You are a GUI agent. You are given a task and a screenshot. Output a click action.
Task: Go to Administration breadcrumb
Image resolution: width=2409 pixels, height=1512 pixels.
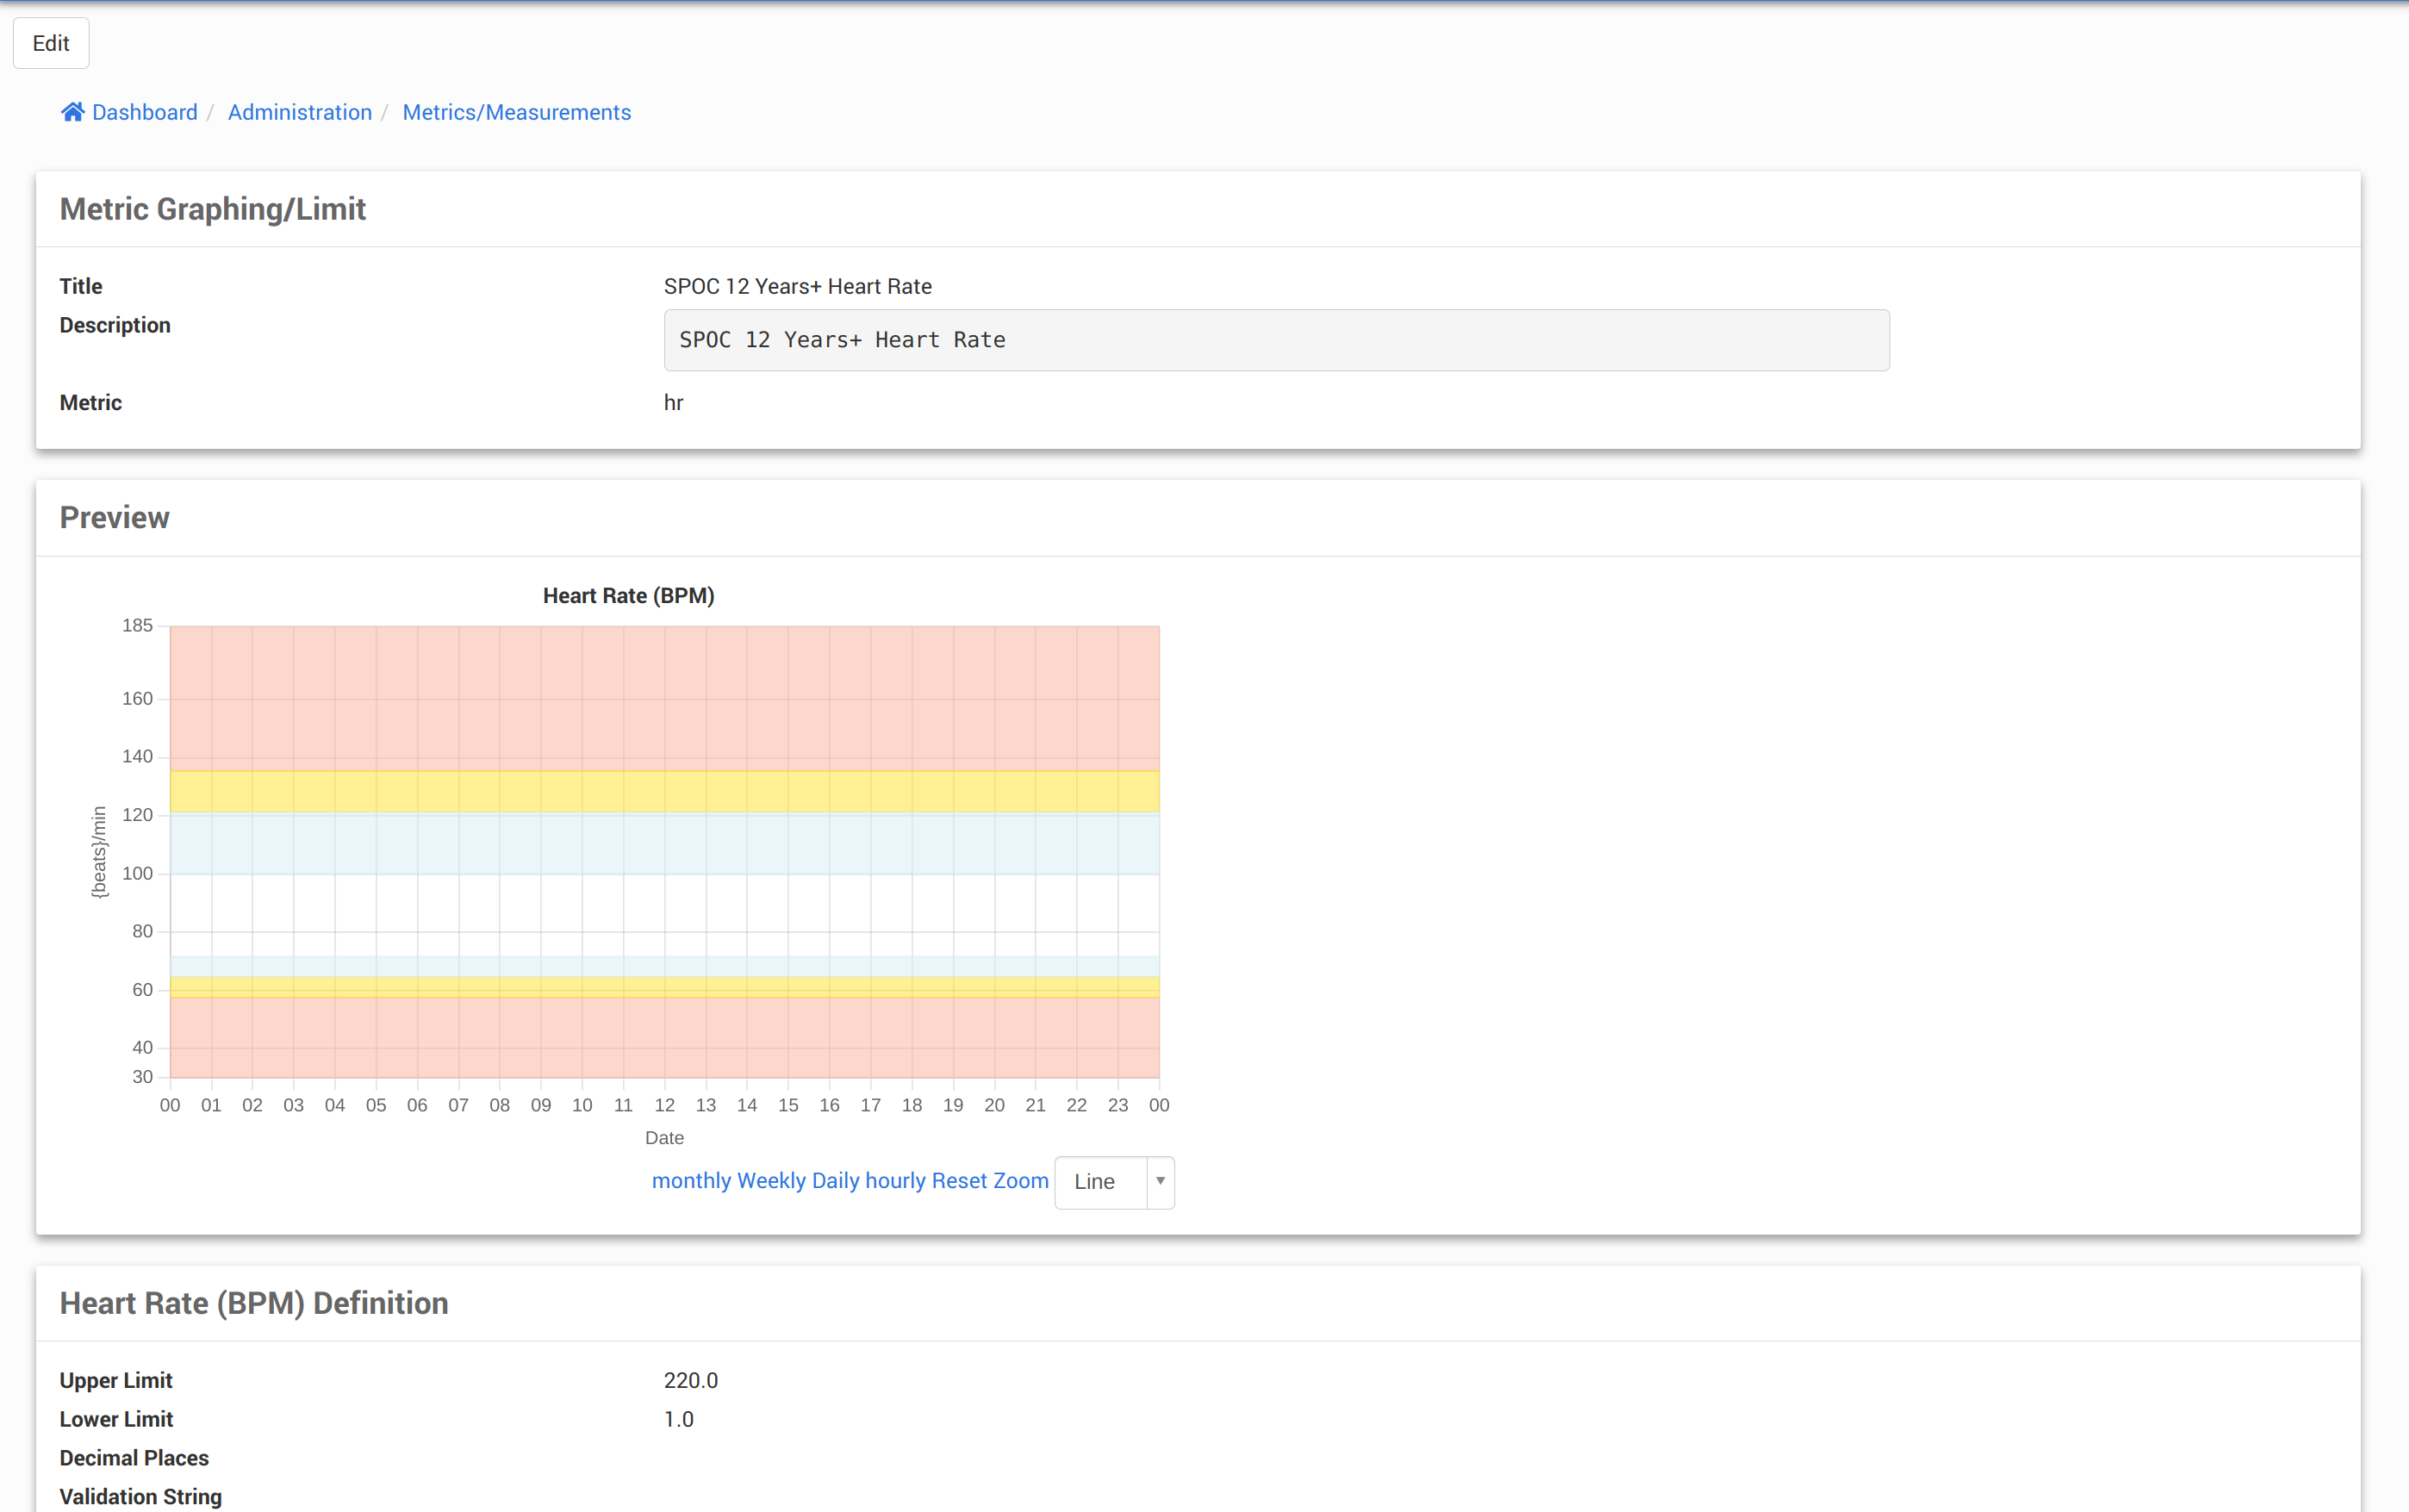tap(299, 112)
